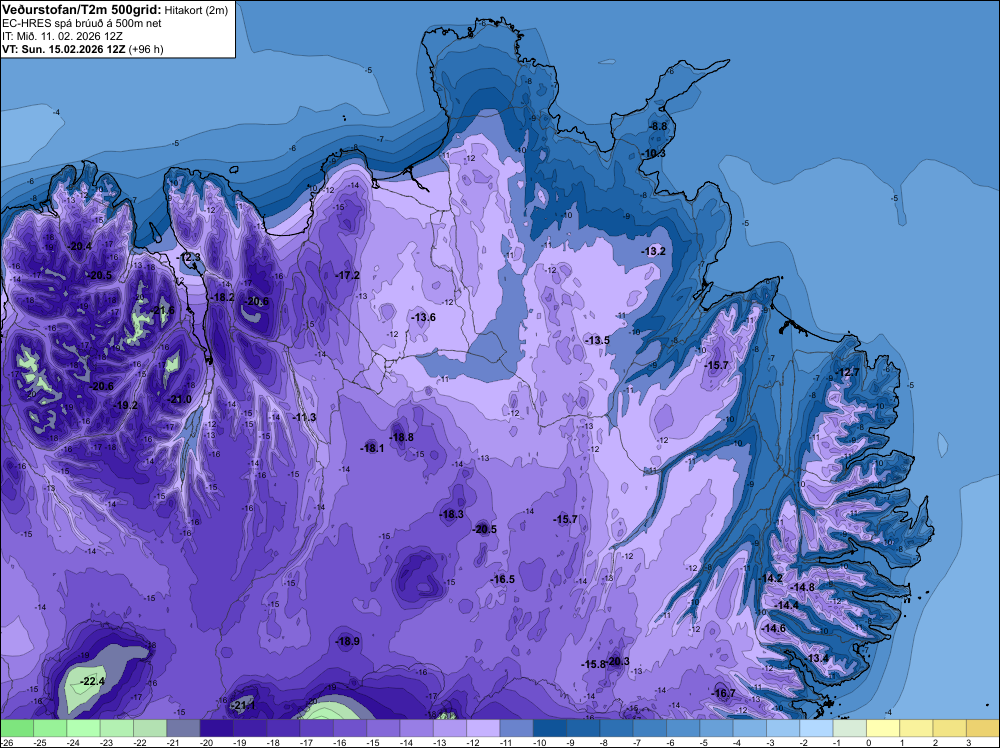Click the -13.2 temperature value
1000x748 pixels.
(654, 251)
